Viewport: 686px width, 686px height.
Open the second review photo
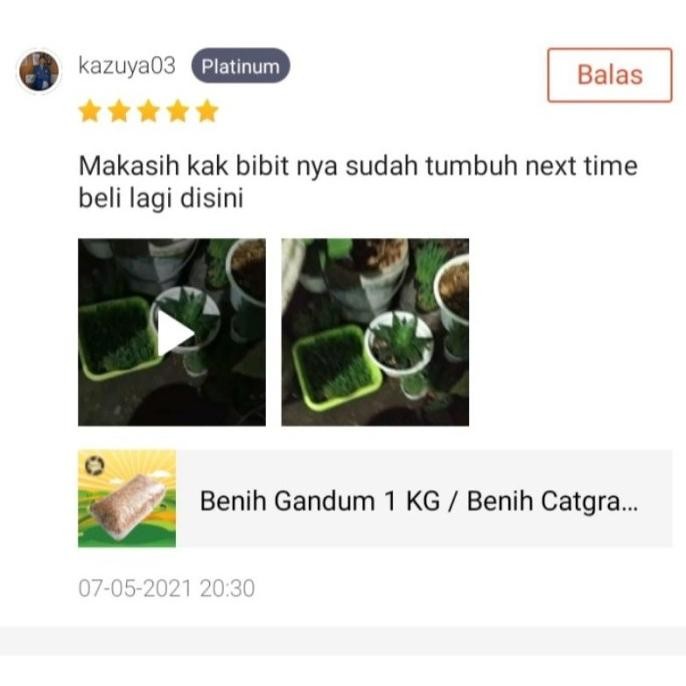(375, 332)
